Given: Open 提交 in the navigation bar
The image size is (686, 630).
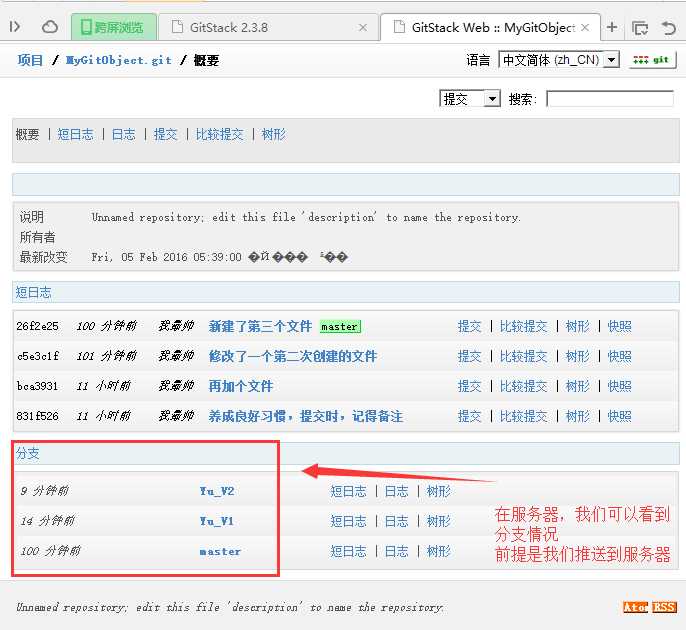Looking at the screenshot, I should 165,134.
